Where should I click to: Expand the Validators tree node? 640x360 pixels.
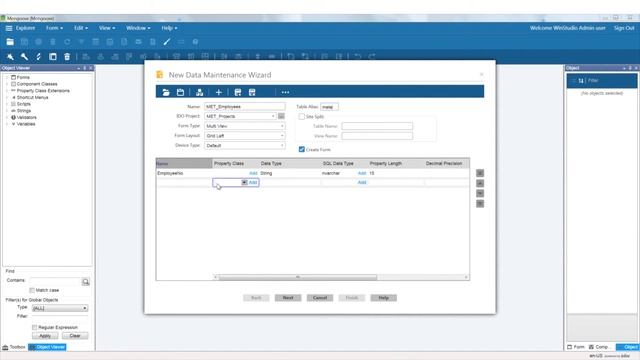pos(7,117)
